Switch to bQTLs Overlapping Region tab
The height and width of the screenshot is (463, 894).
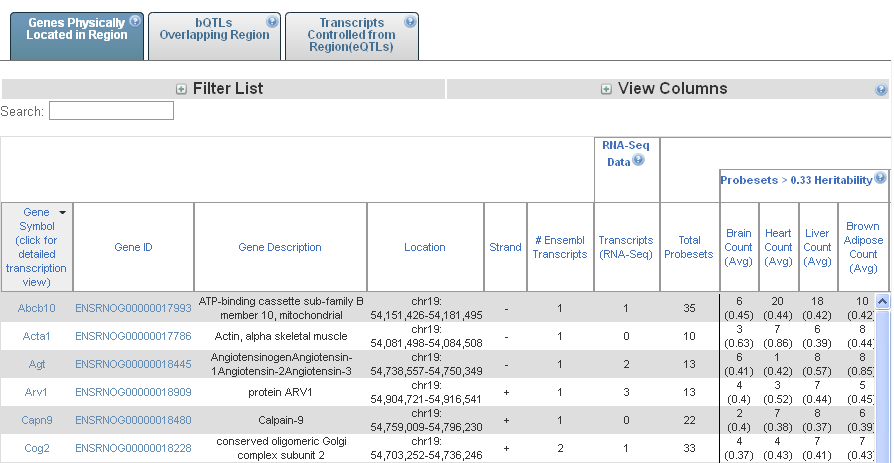pyautogui.click(x=214, y=36)
